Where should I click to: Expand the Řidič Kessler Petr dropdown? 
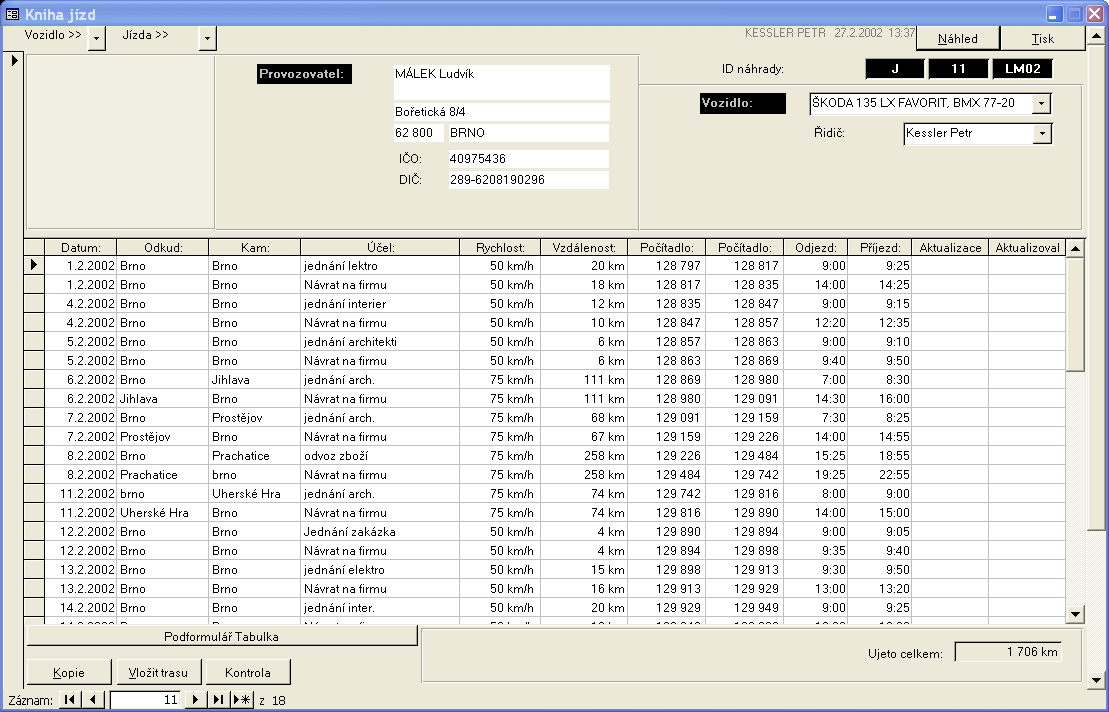[1041, 133]
